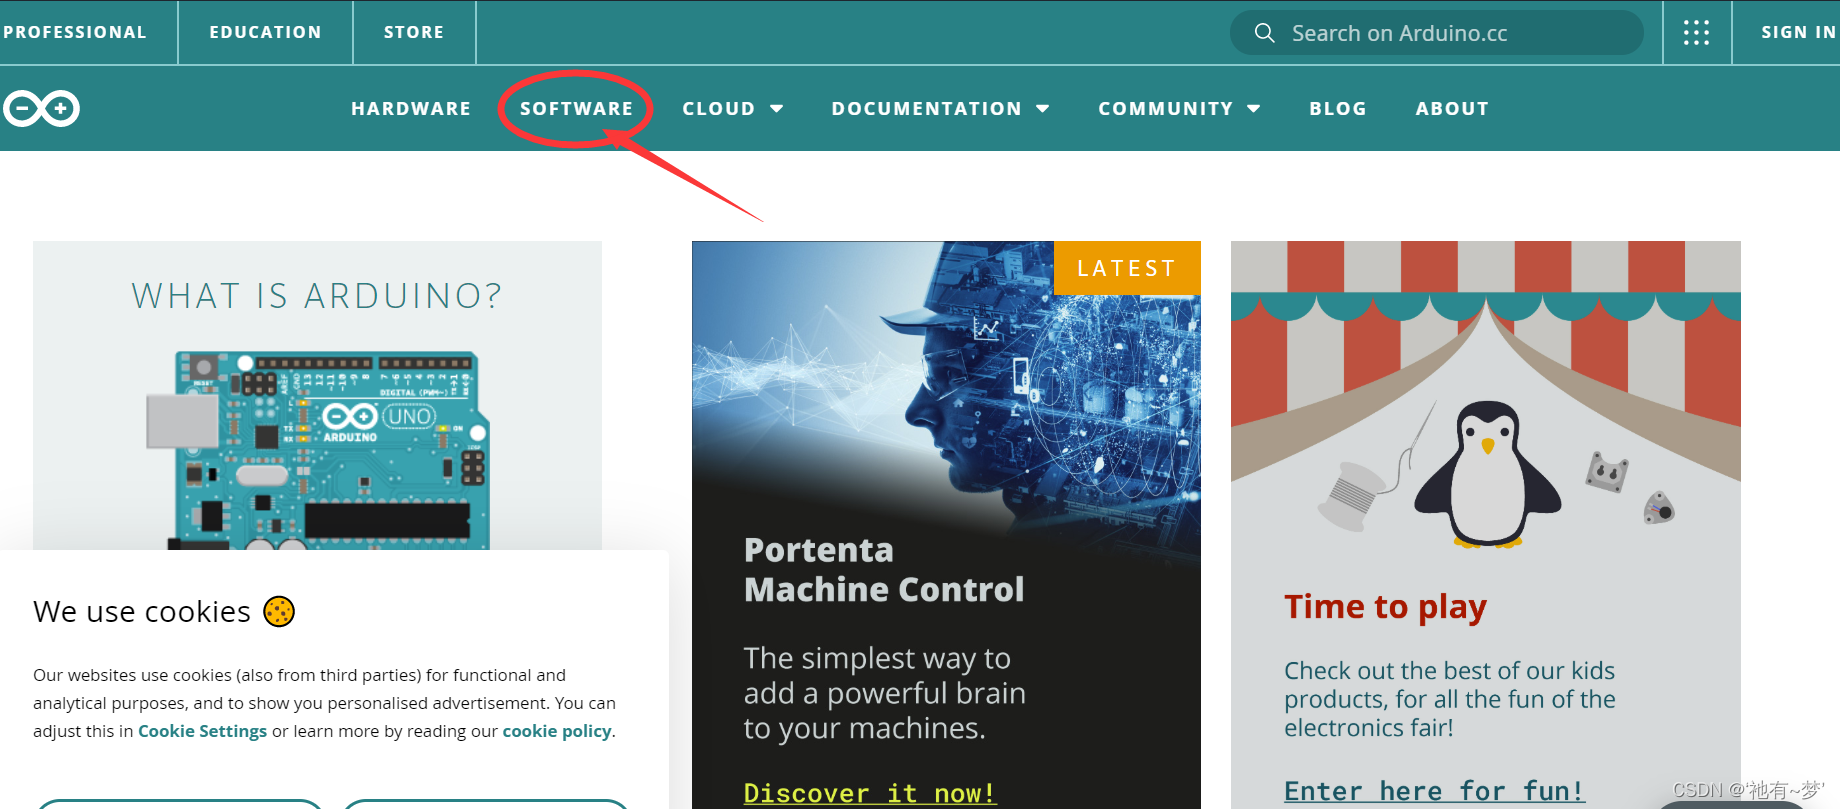Expand the Community dropdown menu
The height and width of the screenshot is (809, 1840).
[x=1180, y=108]
